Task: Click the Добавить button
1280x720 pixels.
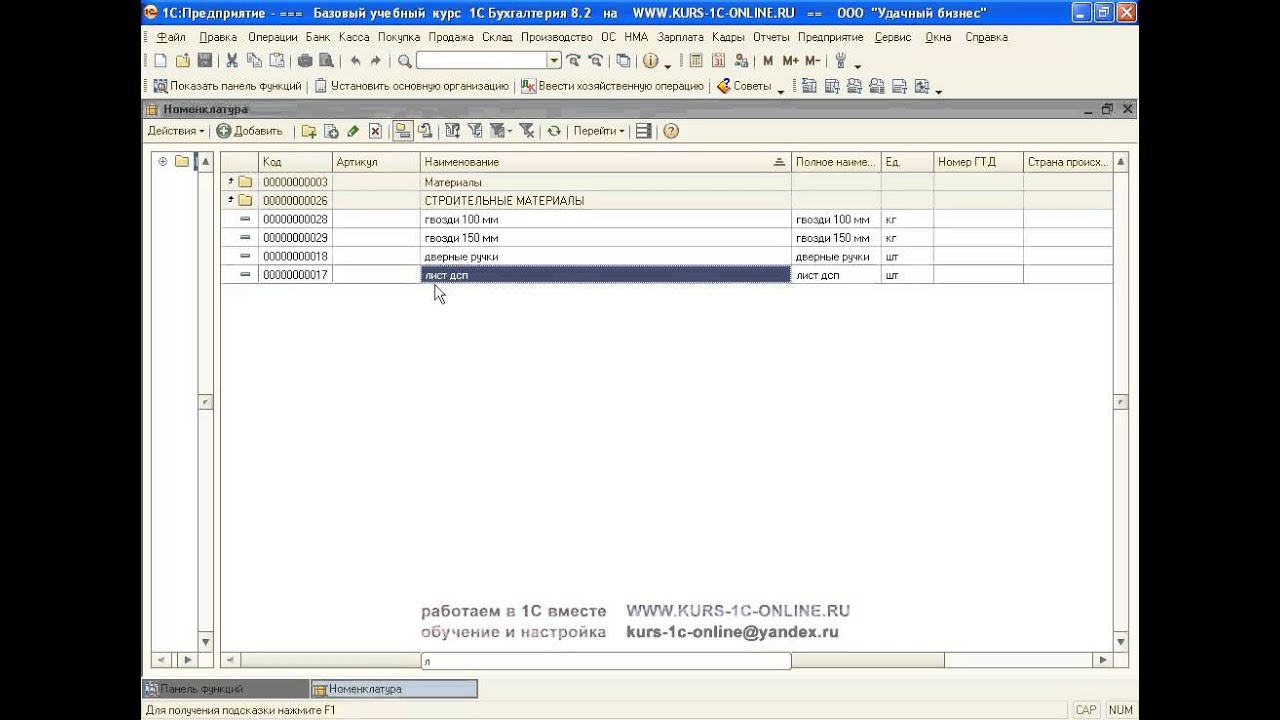Action: 249,131
